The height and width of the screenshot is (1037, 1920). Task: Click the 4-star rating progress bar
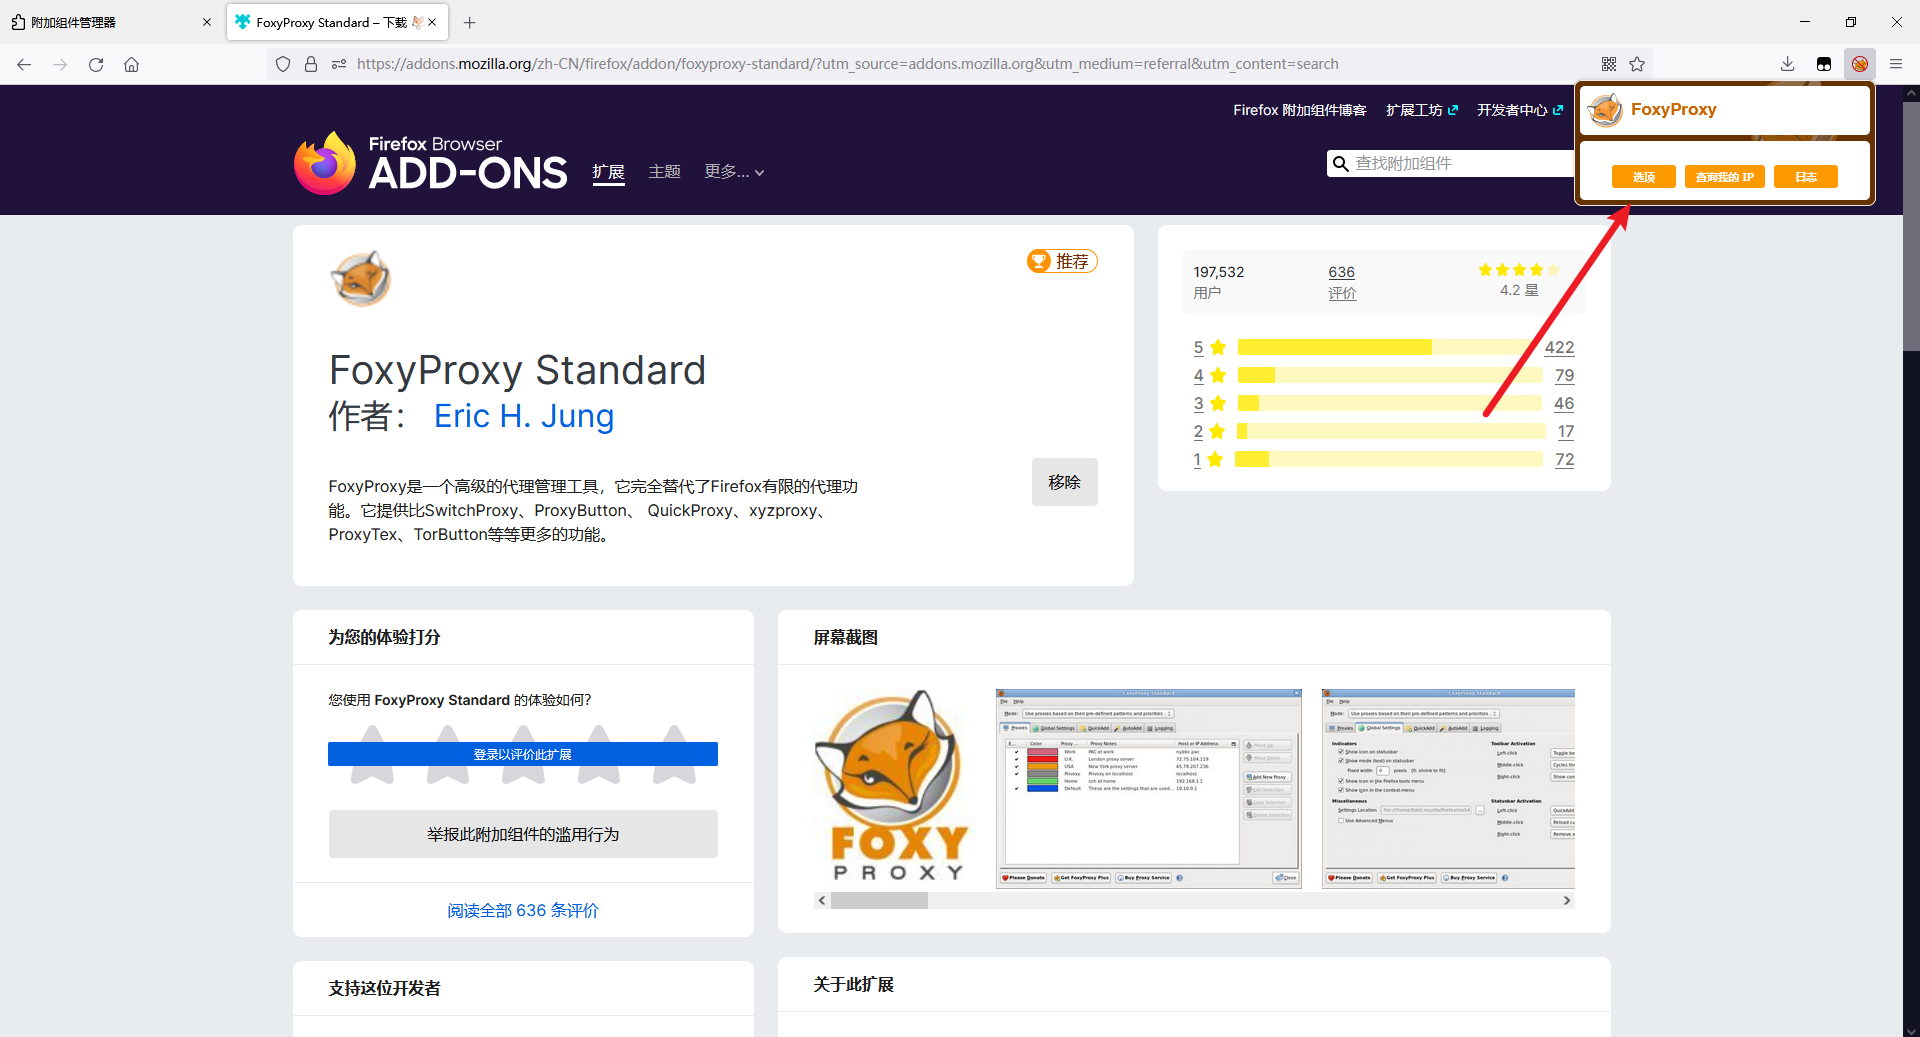tap(1390, 375)
